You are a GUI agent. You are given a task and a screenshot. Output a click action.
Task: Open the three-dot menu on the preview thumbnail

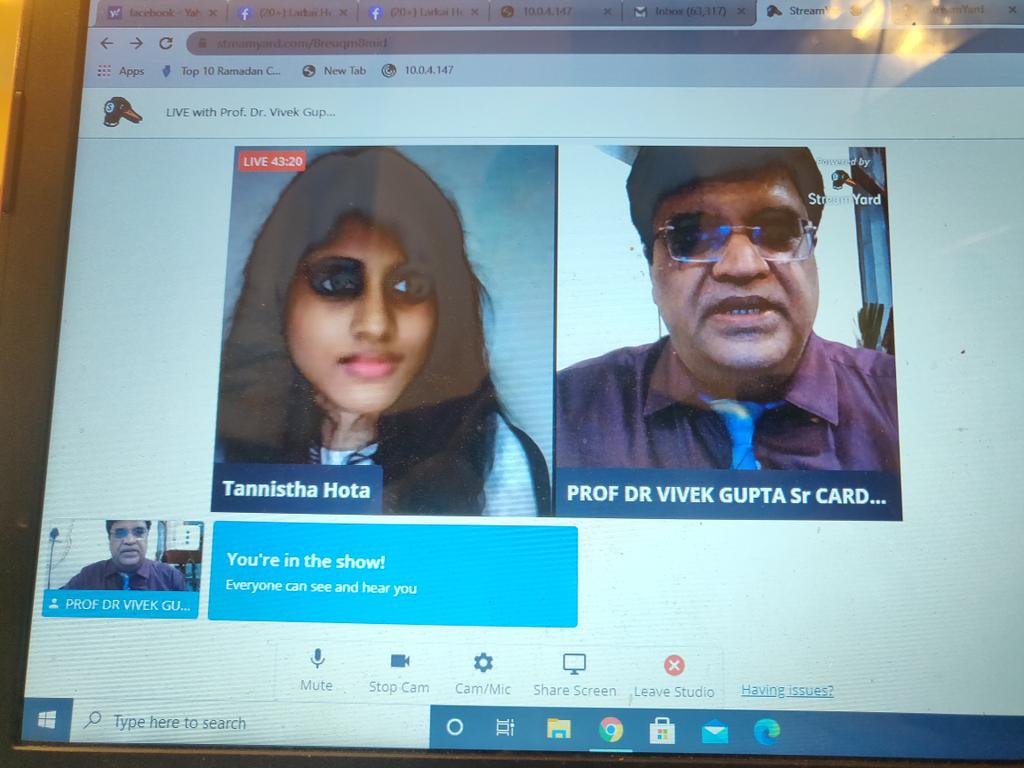pyautogui.click(x=187, y=536)
